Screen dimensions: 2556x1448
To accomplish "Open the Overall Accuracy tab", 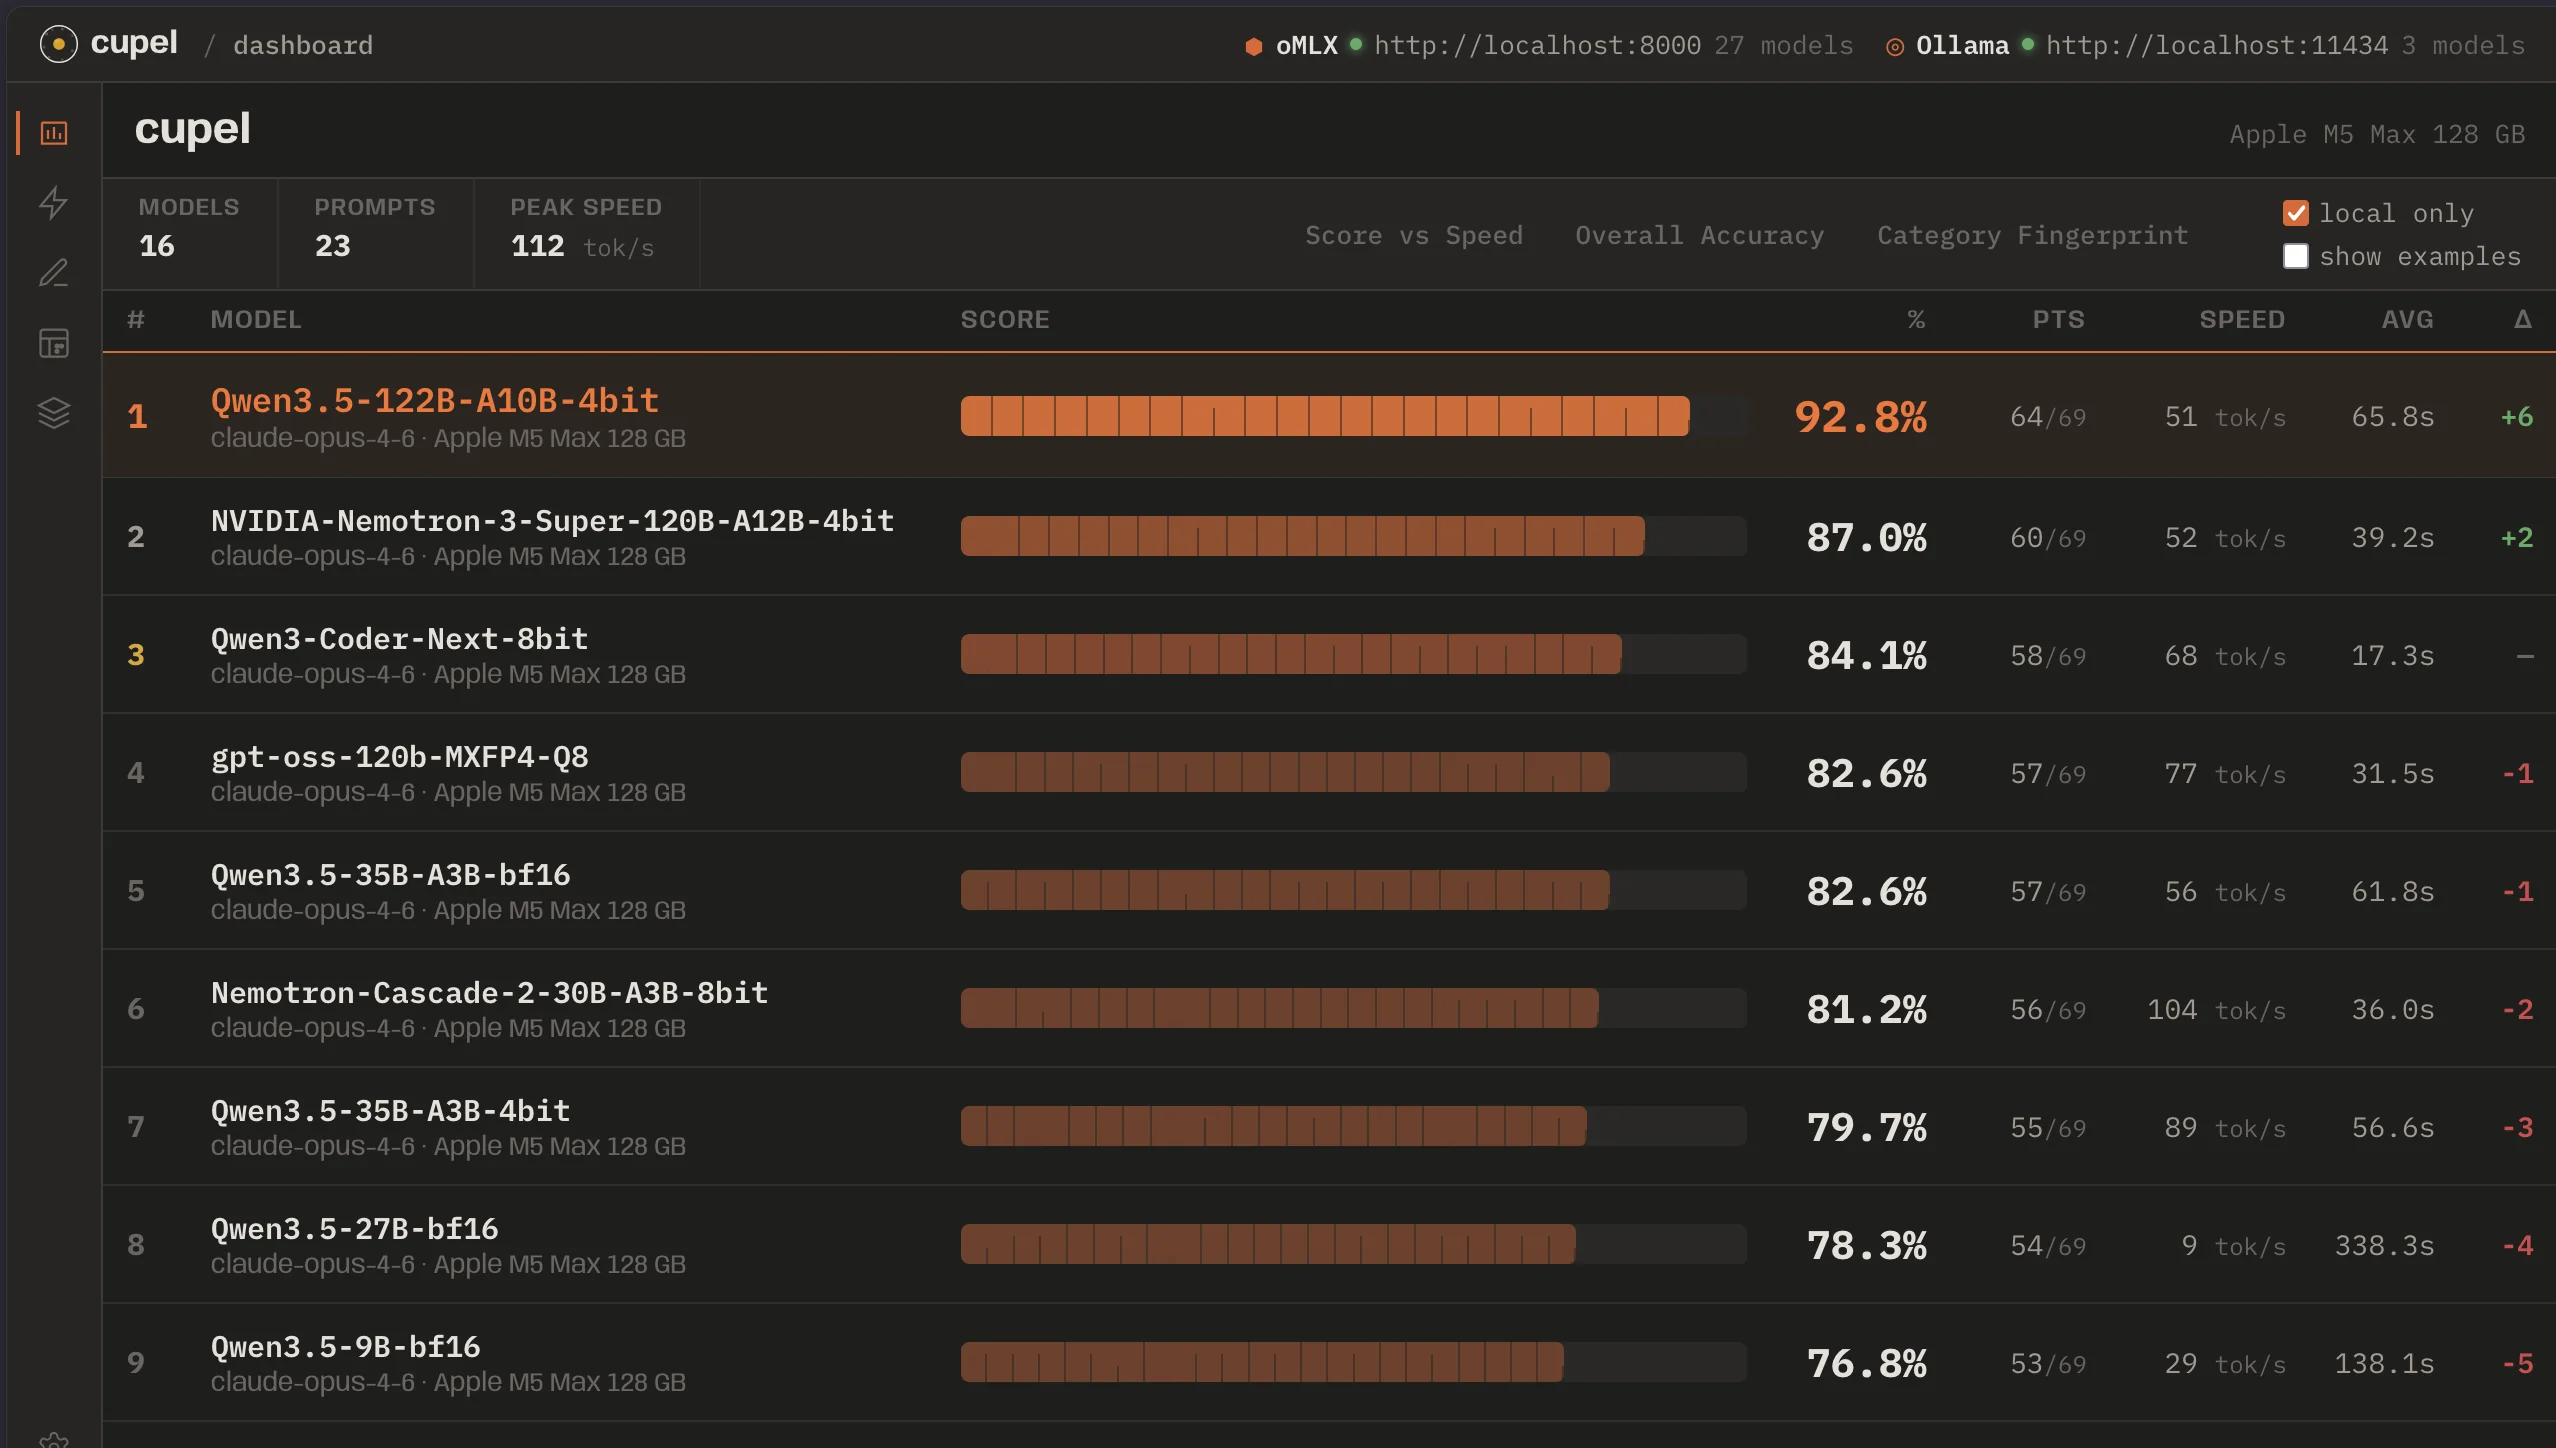I will click(1699, 236).
